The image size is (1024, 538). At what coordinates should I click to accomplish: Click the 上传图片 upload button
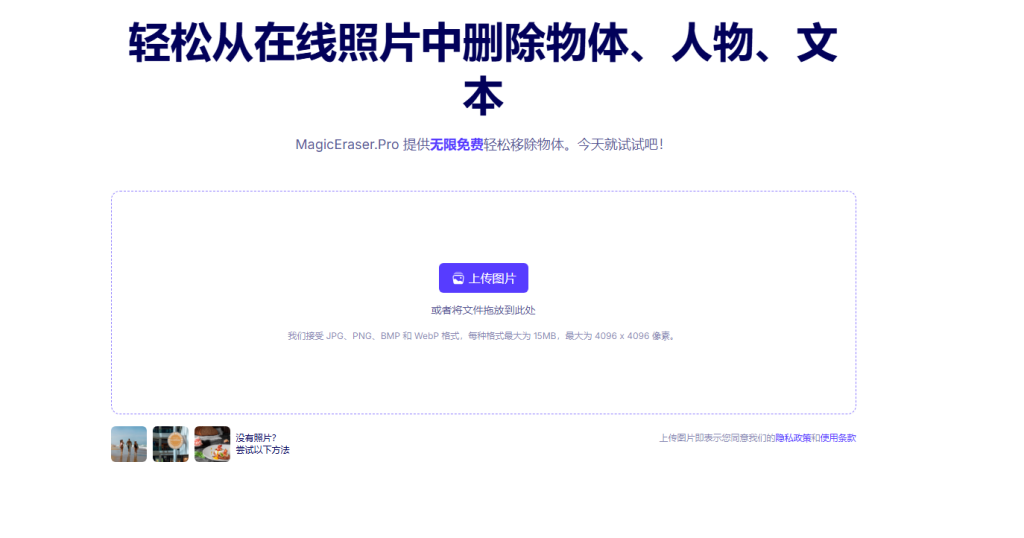(x=483, y=278)
